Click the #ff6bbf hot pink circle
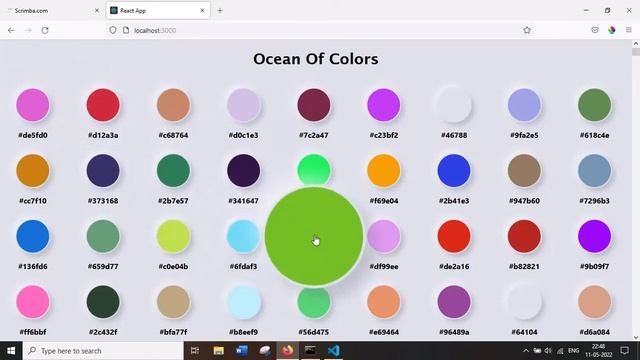Image resolution: width=640 pixels, height=360 pixels. (x=33, y=302)
